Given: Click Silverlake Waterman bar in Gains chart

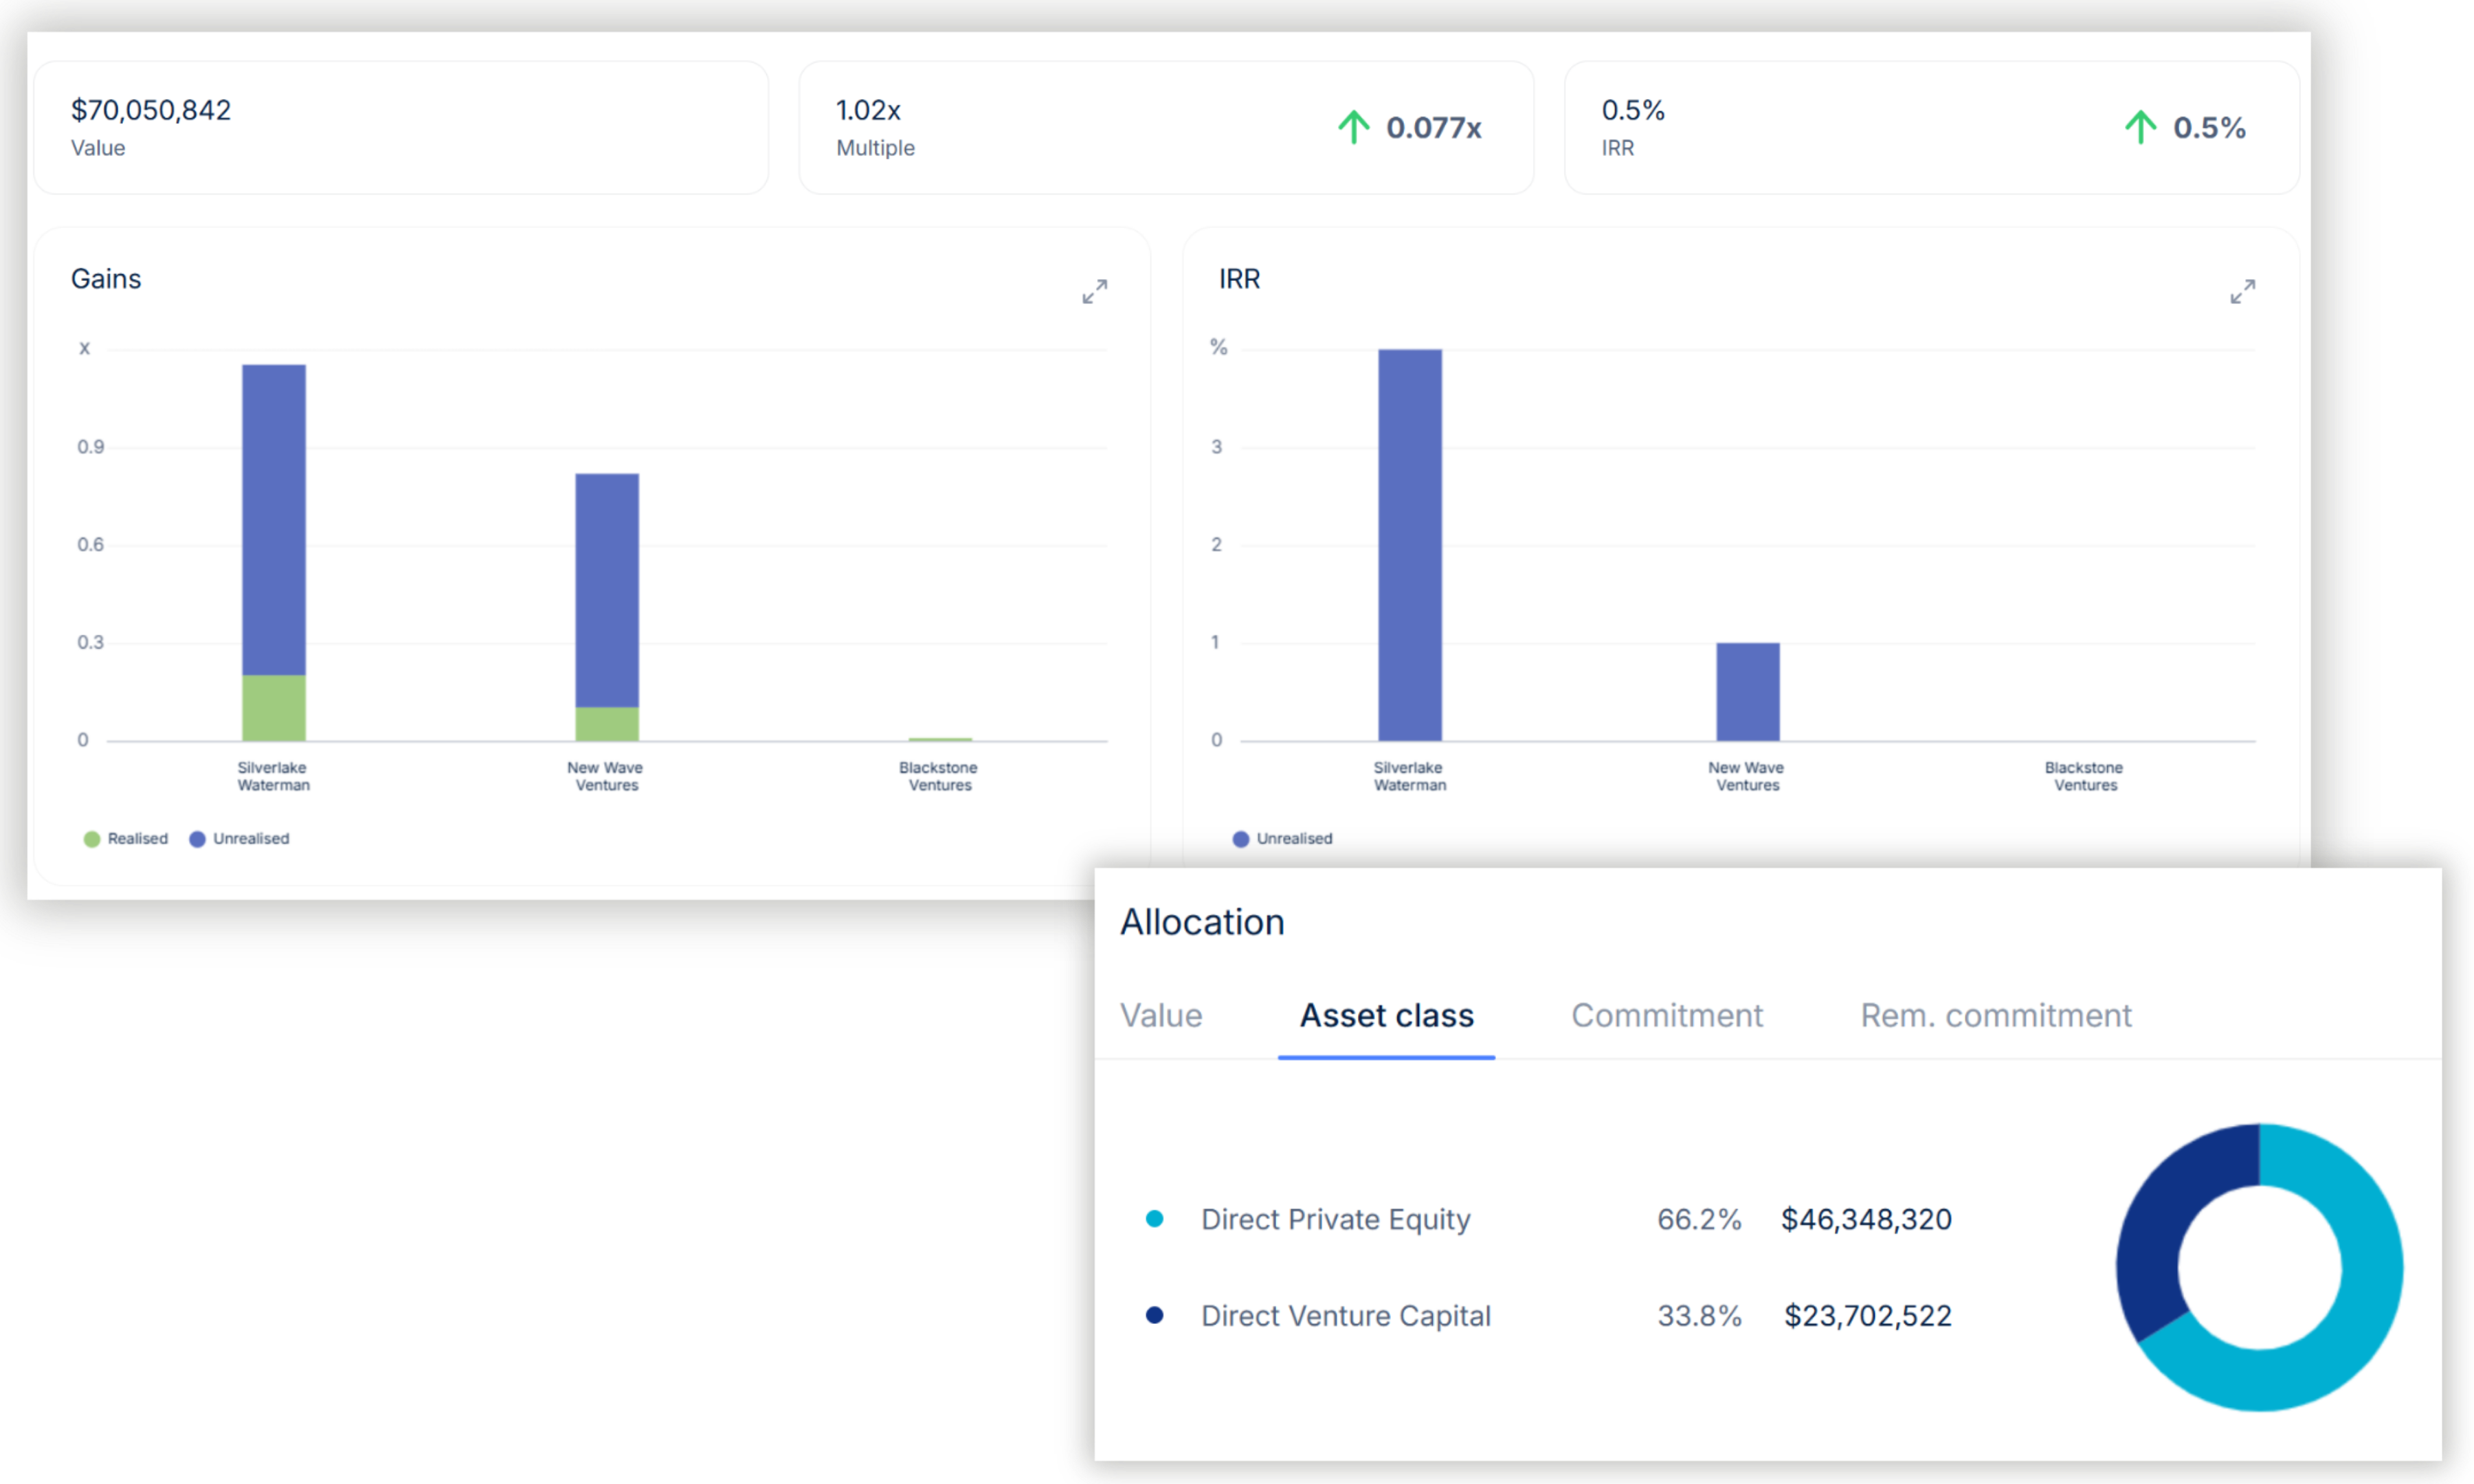Looking at the screenshot, I should click(x=273, y=520).
